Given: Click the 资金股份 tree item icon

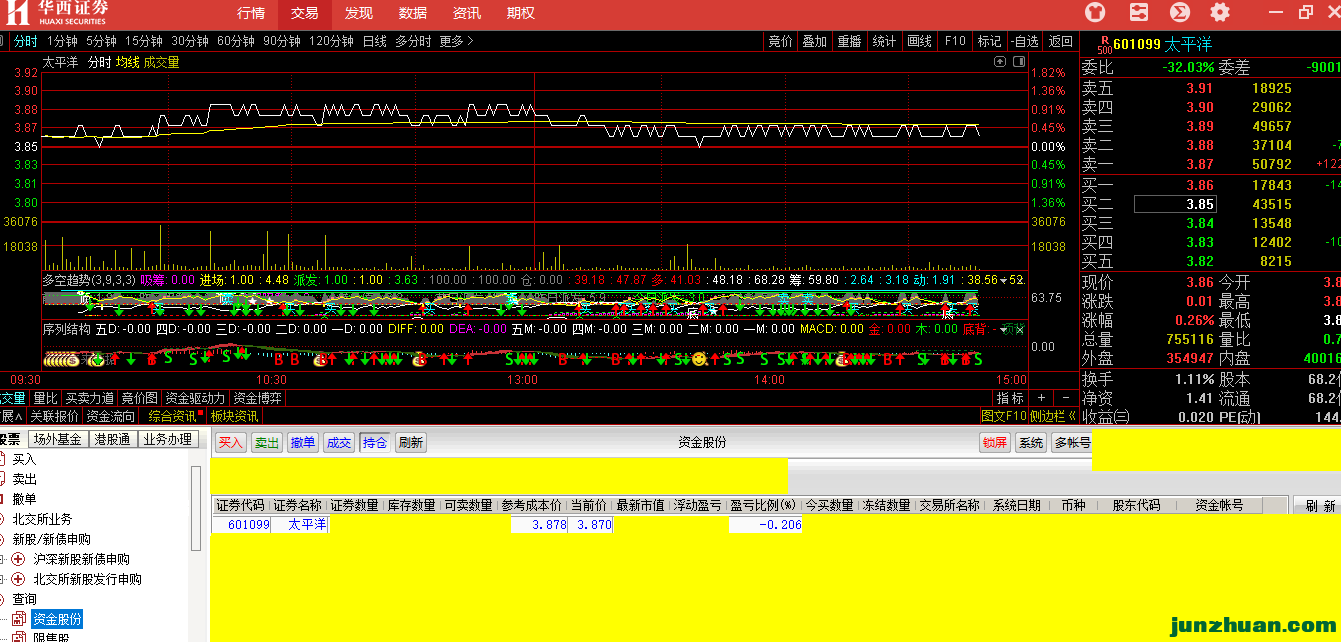Looking at the screenshot, I should tap(20, 619).
